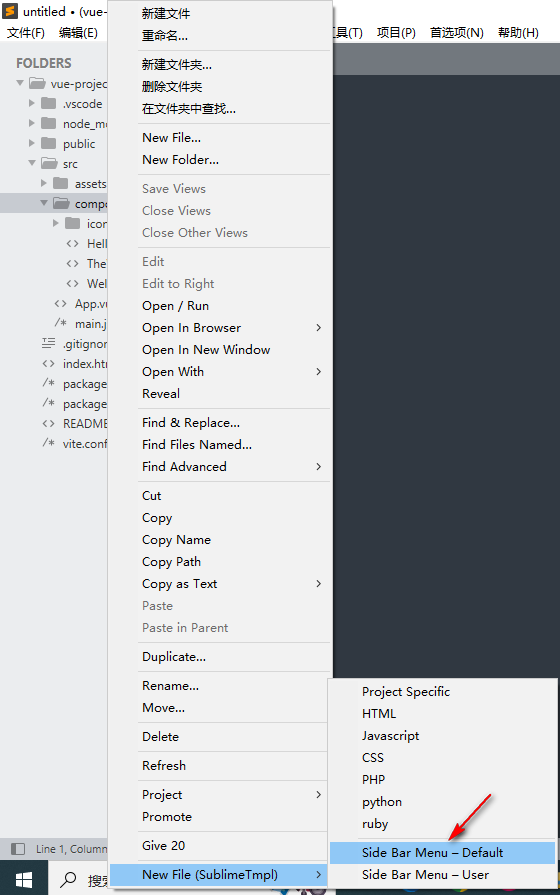Open the 首选项(N) menu

[x=457, y=33]
